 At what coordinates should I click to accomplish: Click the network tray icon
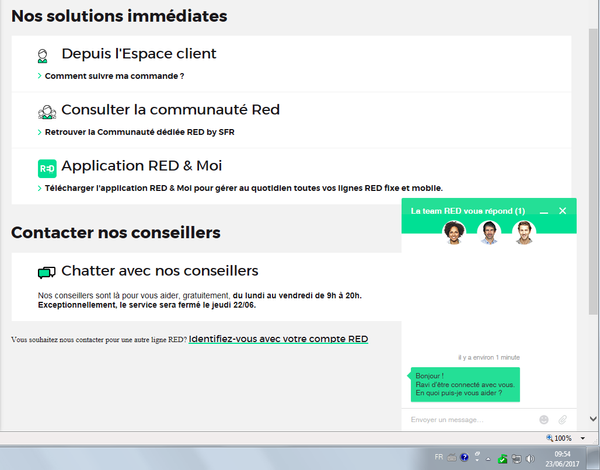click(517, 459)
